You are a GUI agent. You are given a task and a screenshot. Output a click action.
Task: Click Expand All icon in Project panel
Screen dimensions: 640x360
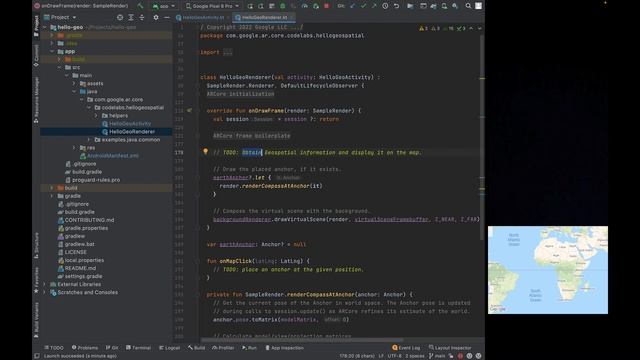pyautogui.click(x=131, y=18)
